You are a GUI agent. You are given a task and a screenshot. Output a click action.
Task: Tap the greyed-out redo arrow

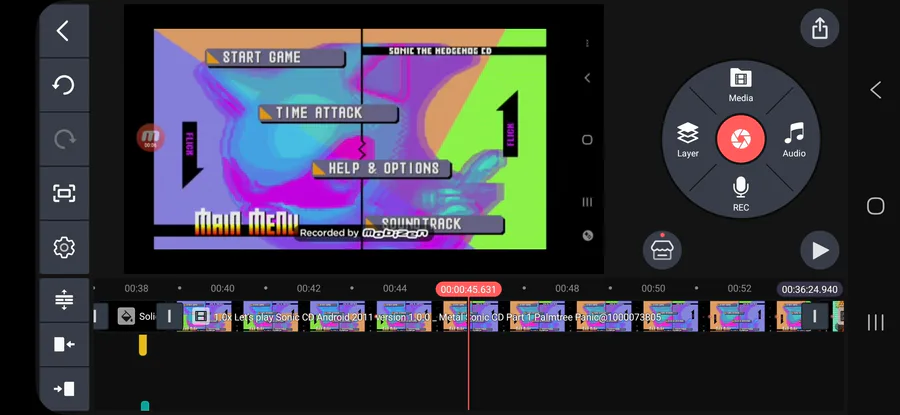(x=63, y=139)
